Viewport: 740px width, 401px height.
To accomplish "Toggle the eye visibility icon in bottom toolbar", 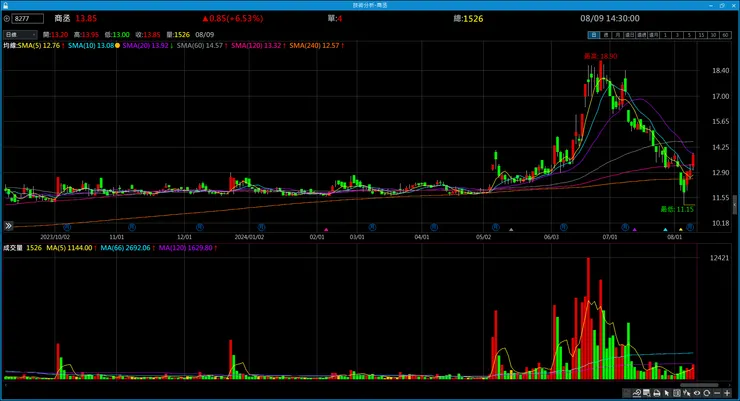I will tap(697, 393).
